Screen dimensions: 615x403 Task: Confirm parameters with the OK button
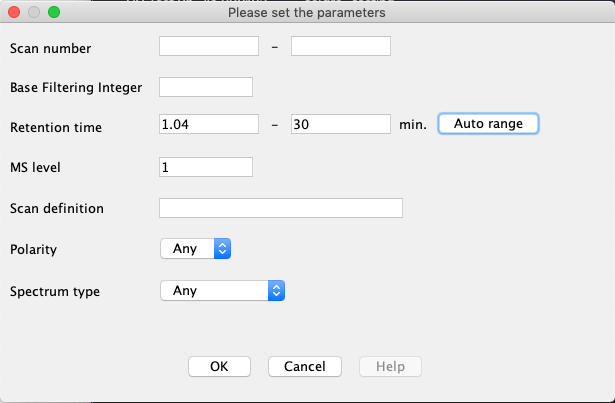coord(219,366)
